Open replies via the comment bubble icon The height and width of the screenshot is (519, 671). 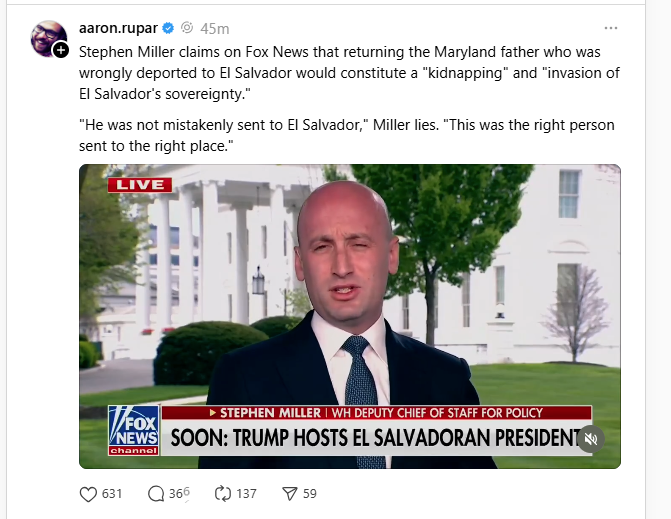pyautogui.click(x=156, y=494)
